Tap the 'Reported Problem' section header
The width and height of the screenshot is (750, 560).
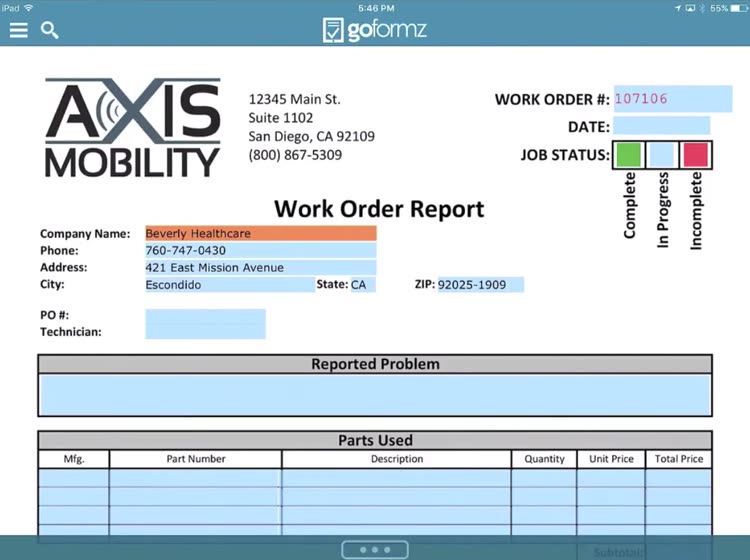point(375,364)
